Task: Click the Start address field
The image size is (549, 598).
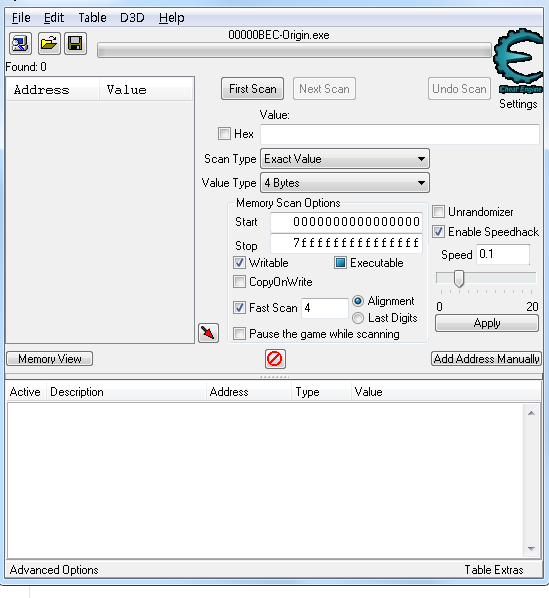Action: 346,222
